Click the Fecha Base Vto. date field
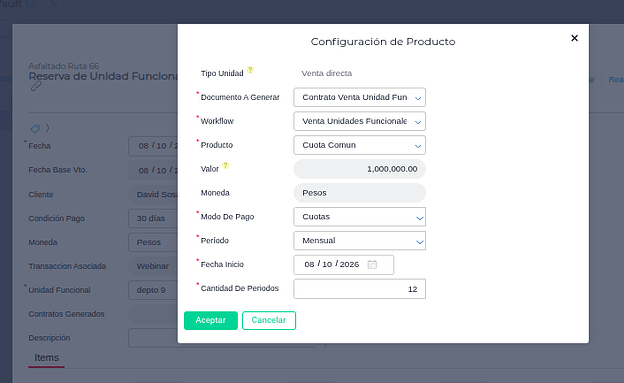Screen dimensions: 624x383 pos(153,170)
